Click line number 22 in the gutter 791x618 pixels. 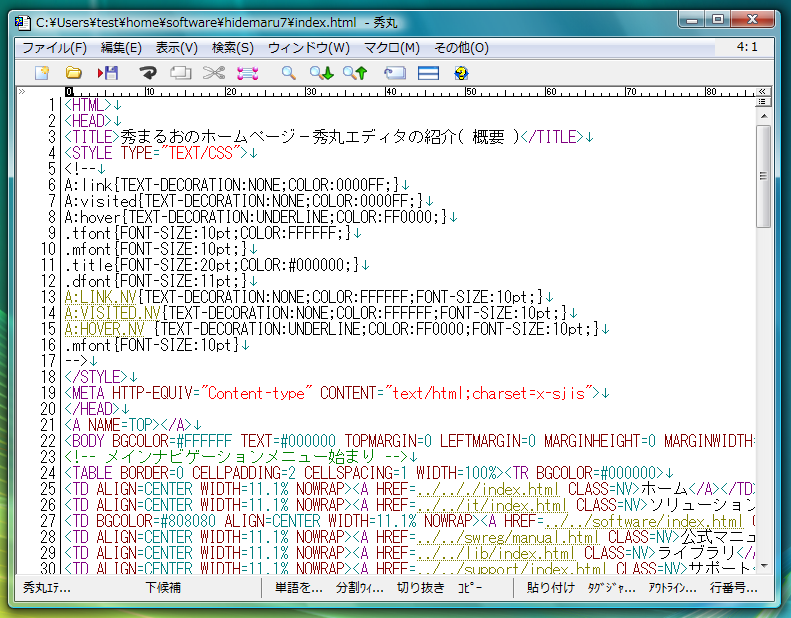tap(48, 441)
